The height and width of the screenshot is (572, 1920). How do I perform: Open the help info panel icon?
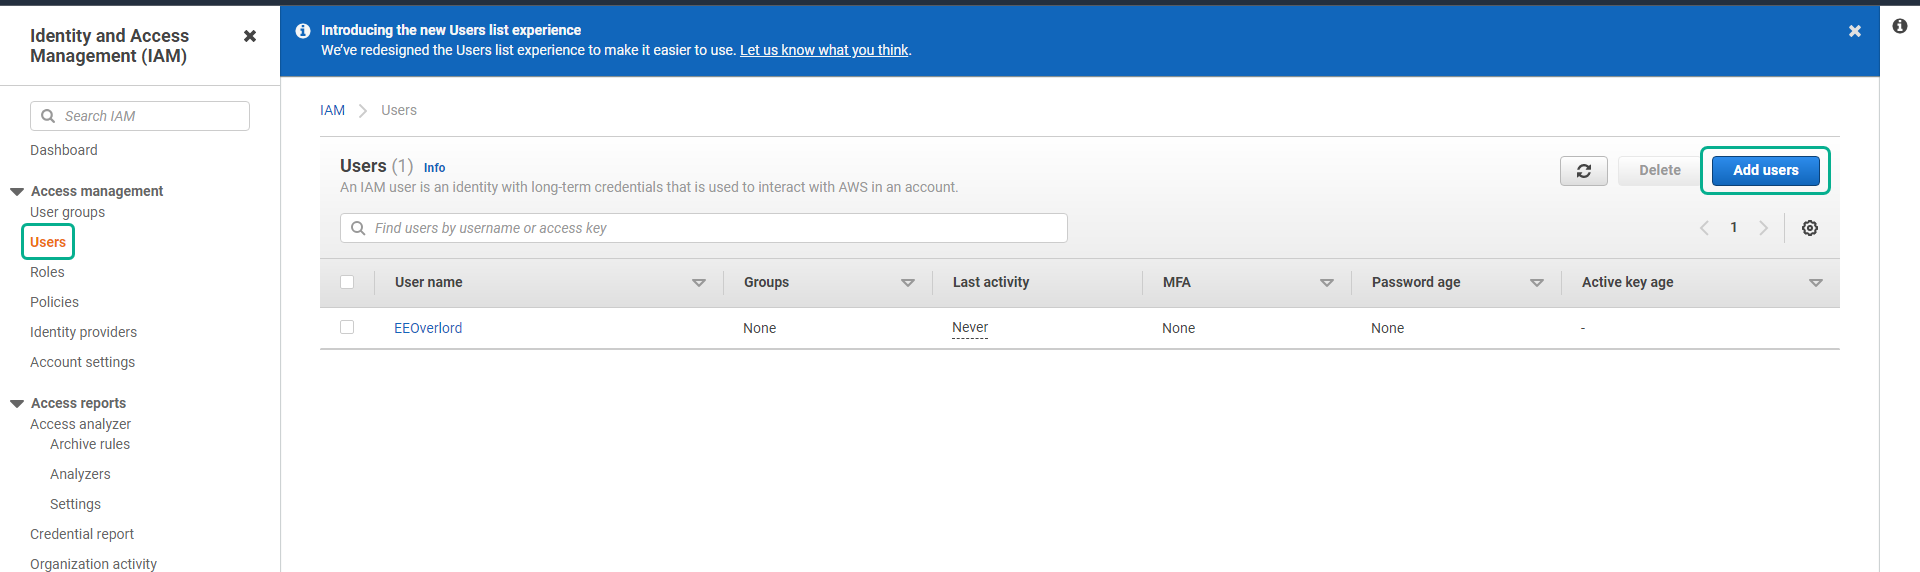1899,26
